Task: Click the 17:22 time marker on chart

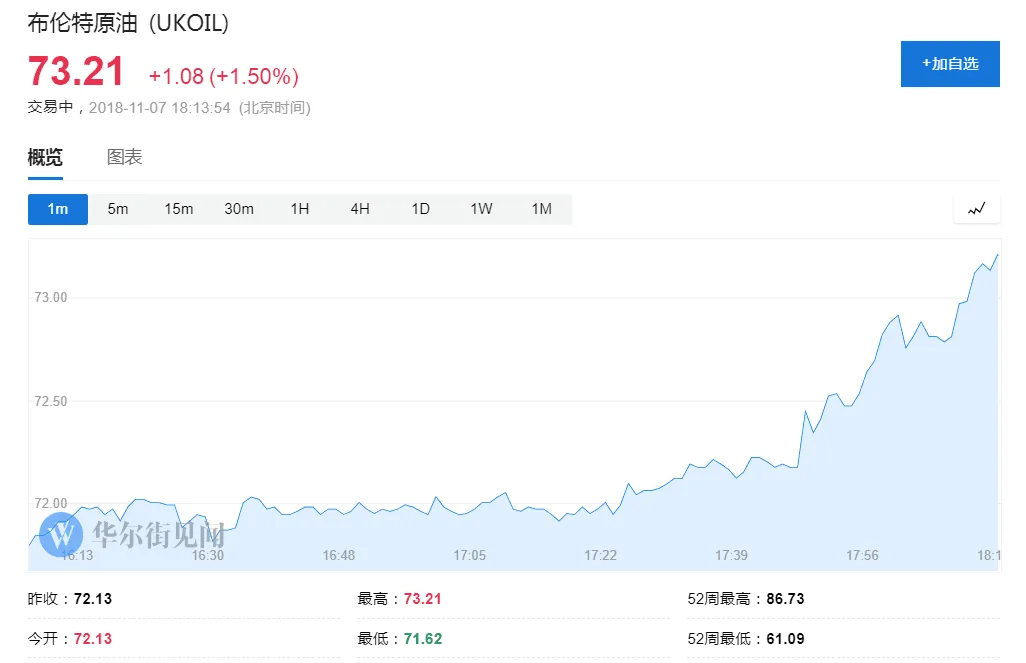Action: (601, 555)
